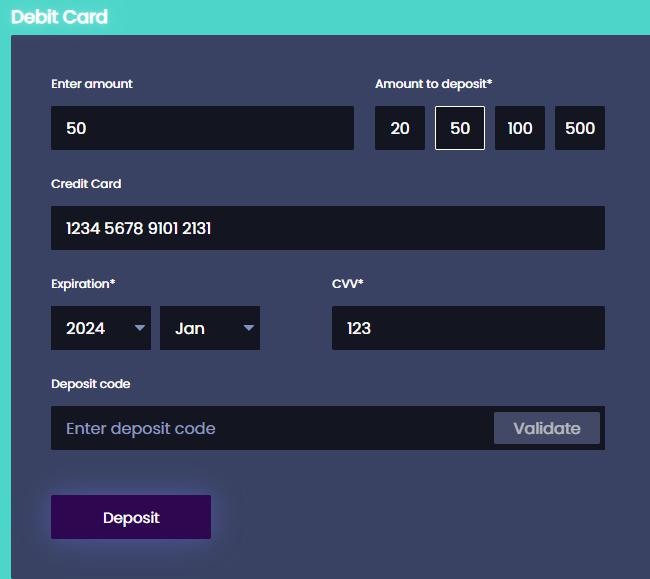Select the 20 deposit amount option

pyautogui.click(x=400, y=128)
